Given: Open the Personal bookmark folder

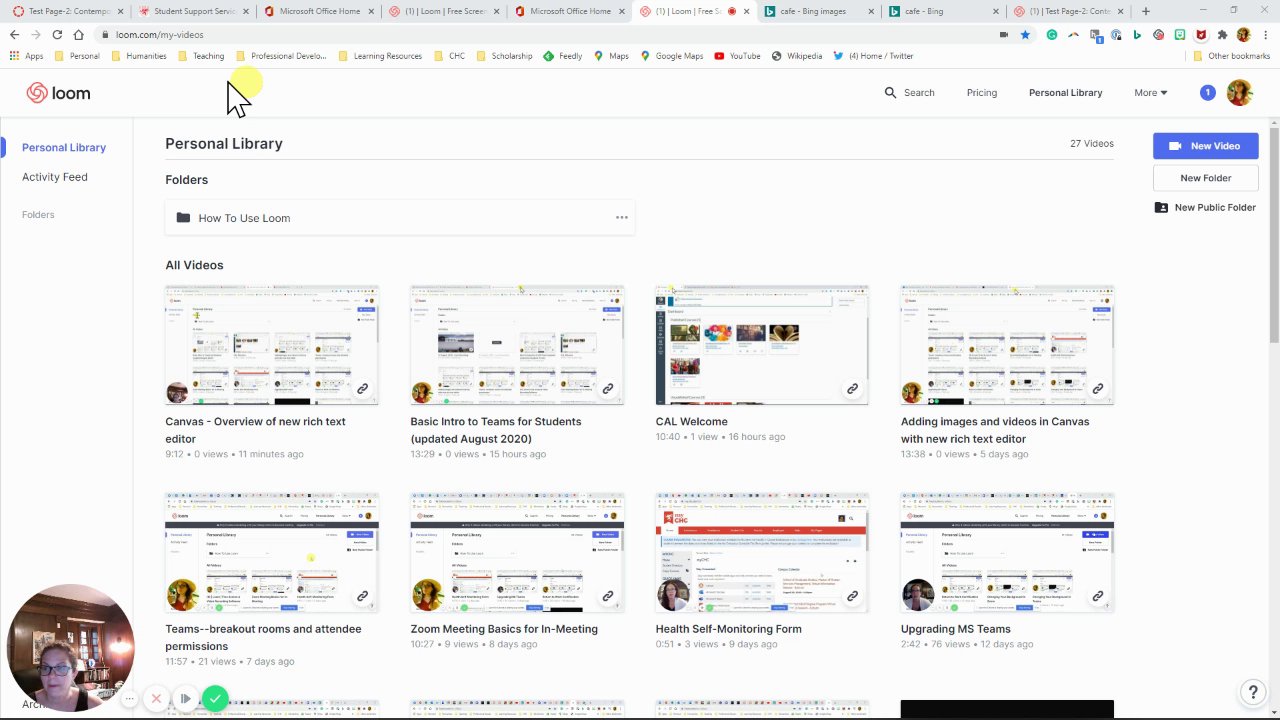Looking at the screenshot, I should pyautogui.click(x=77, y=56).
